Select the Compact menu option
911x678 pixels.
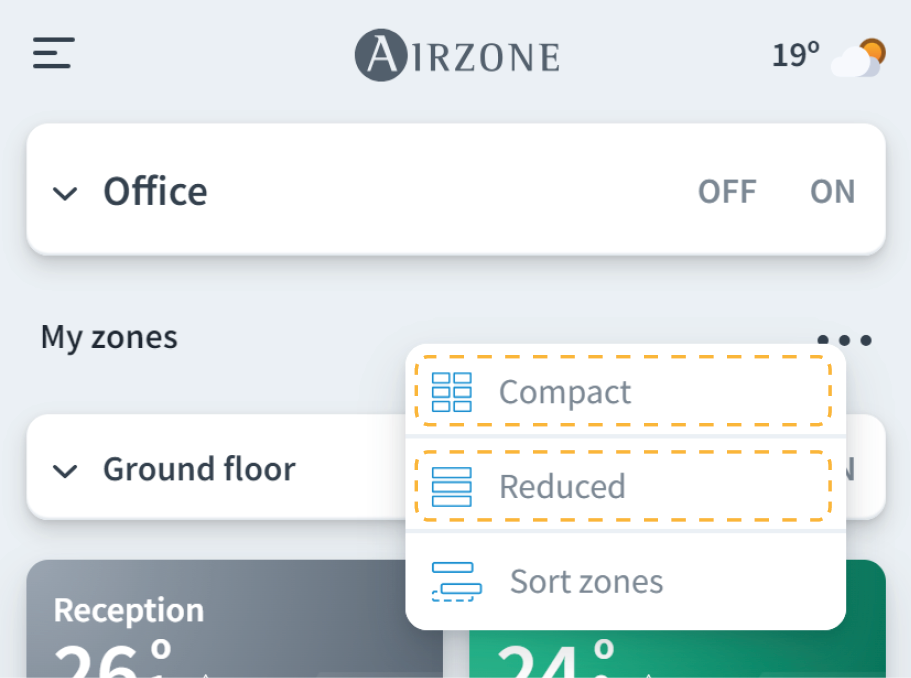pos(565,392)
